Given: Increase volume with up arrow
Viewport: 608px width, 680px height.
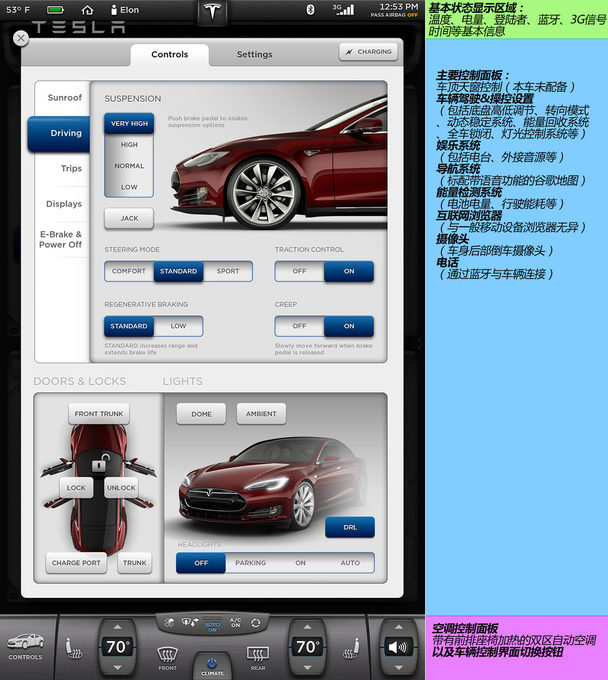Looking at the screenshot, I should pos(398,627).
